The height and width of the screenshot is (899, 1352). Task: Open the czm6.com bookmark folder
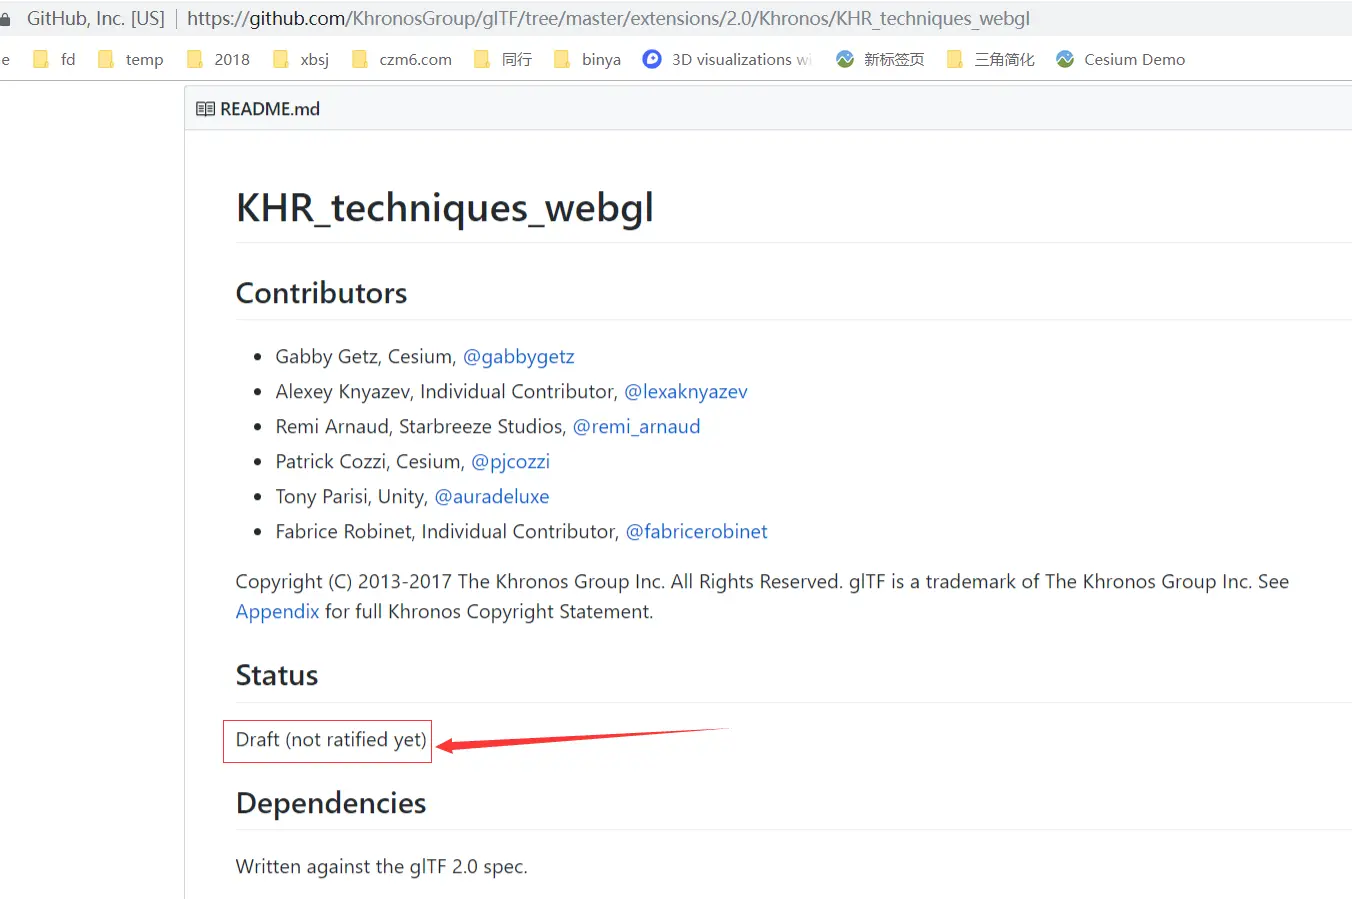(402, 60)
